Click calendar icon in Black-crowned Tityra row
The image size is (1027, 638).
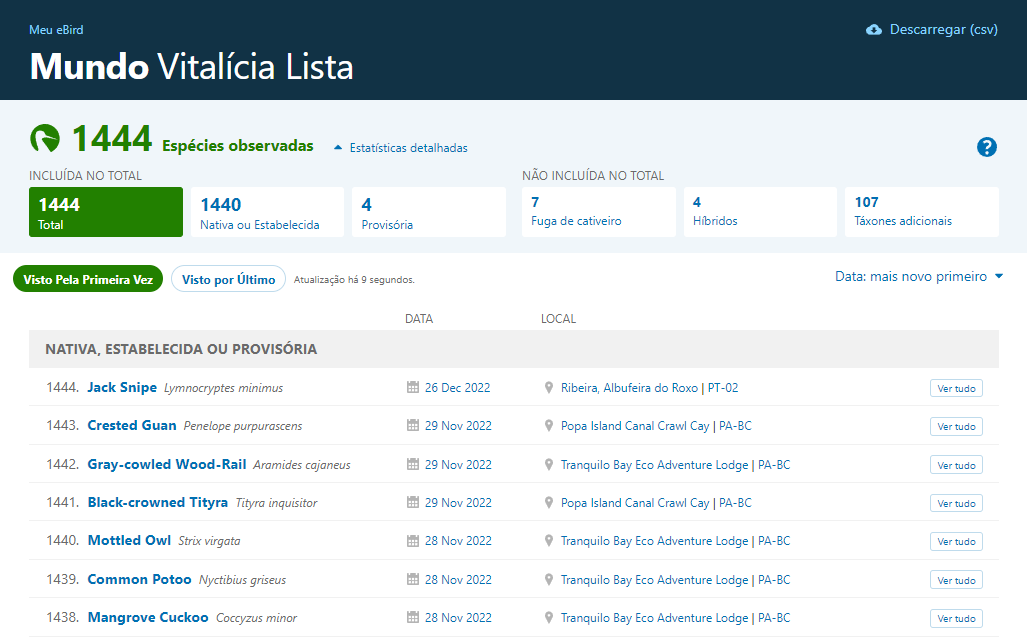pos(413,502)
